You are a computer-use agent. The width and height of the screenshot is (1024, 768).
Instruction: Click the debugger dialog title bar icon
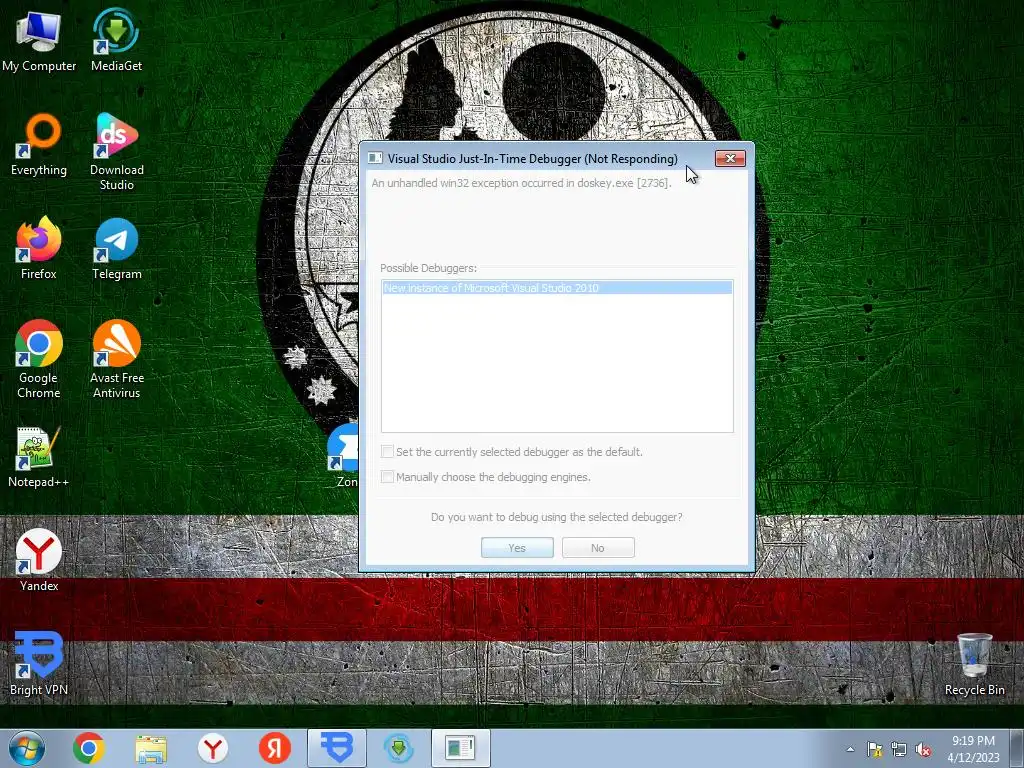[x=375, y=158]
